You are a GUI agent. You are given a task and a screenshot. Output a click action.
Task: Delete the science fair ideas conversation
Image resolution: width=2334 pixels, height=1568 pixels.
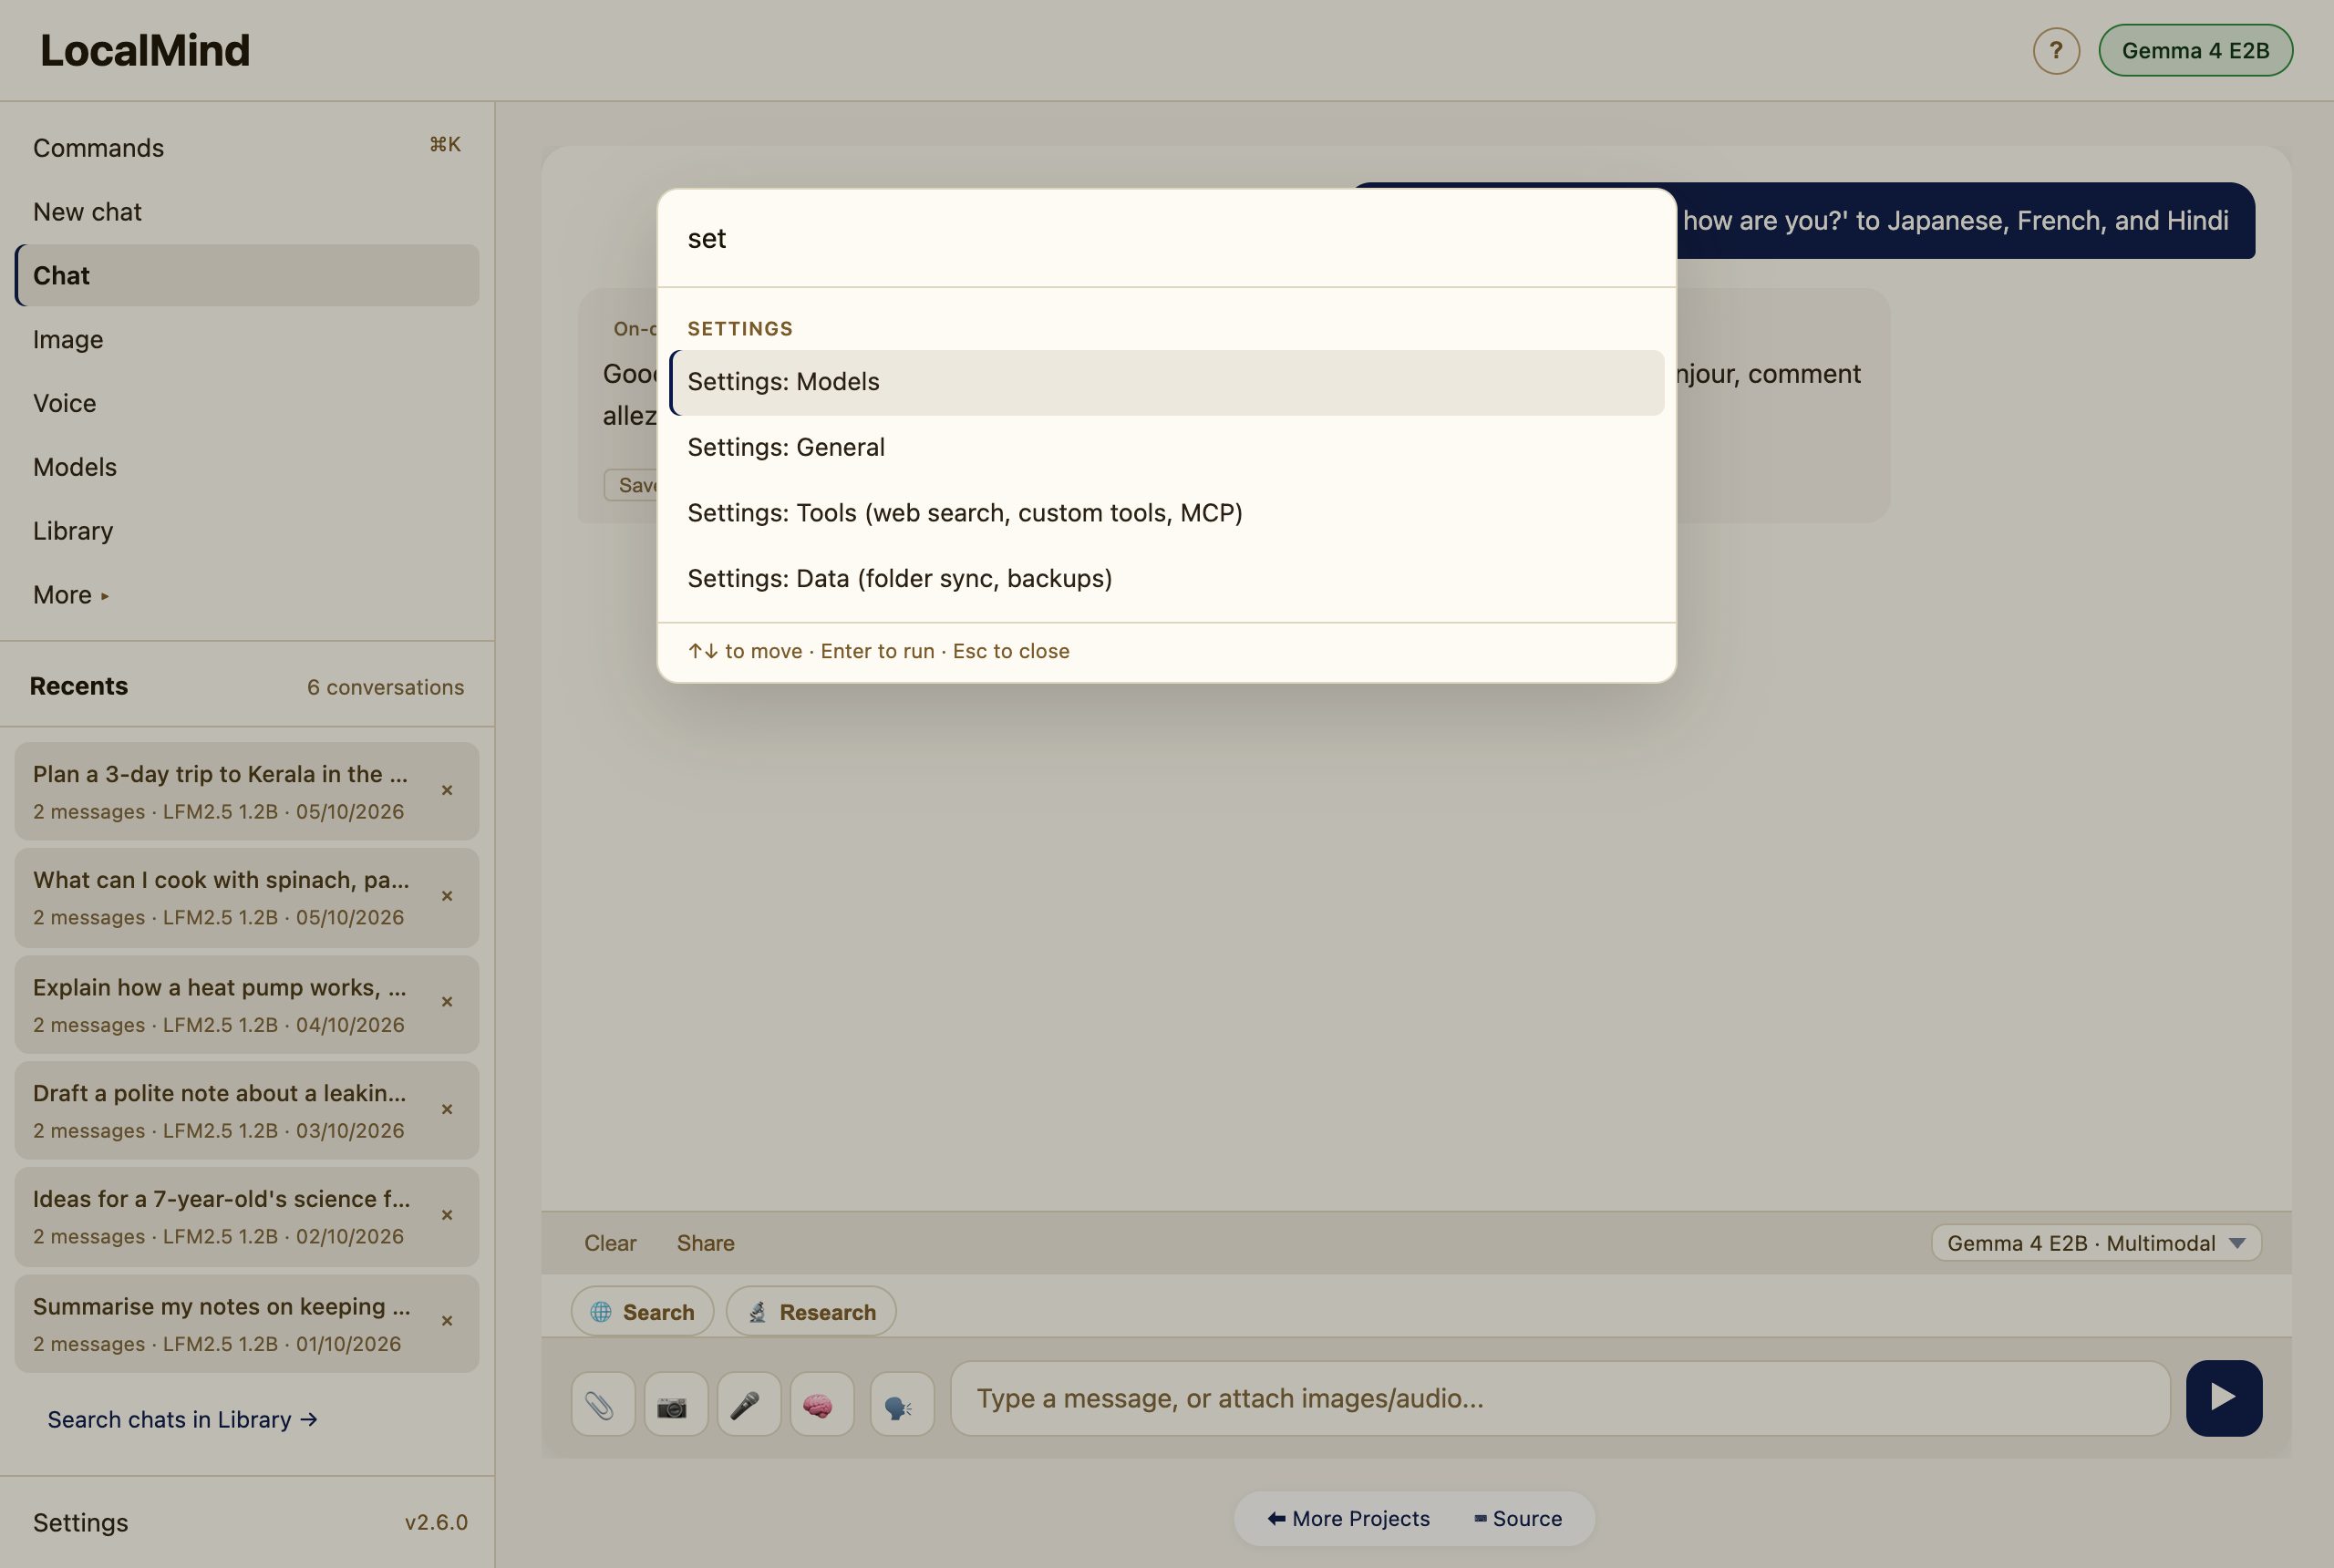coord(447,1215)
